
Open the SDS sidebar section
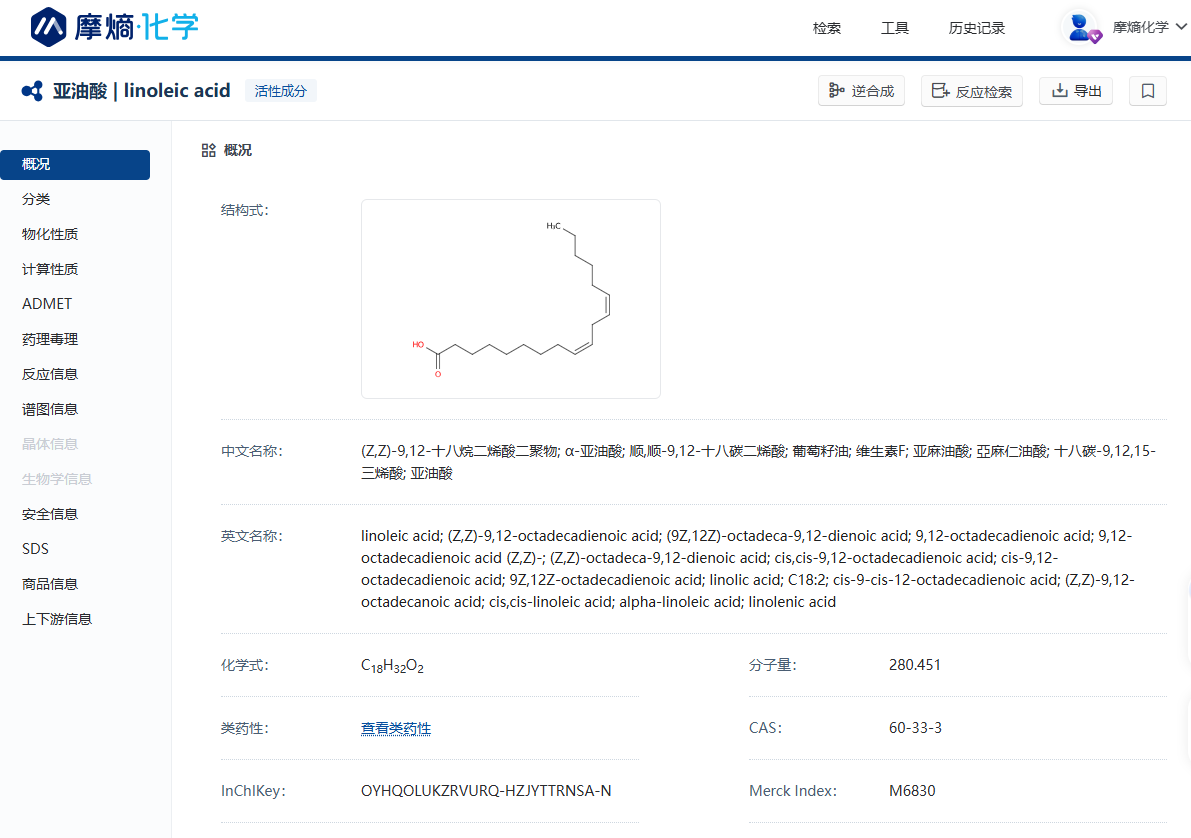pos(35,549)
